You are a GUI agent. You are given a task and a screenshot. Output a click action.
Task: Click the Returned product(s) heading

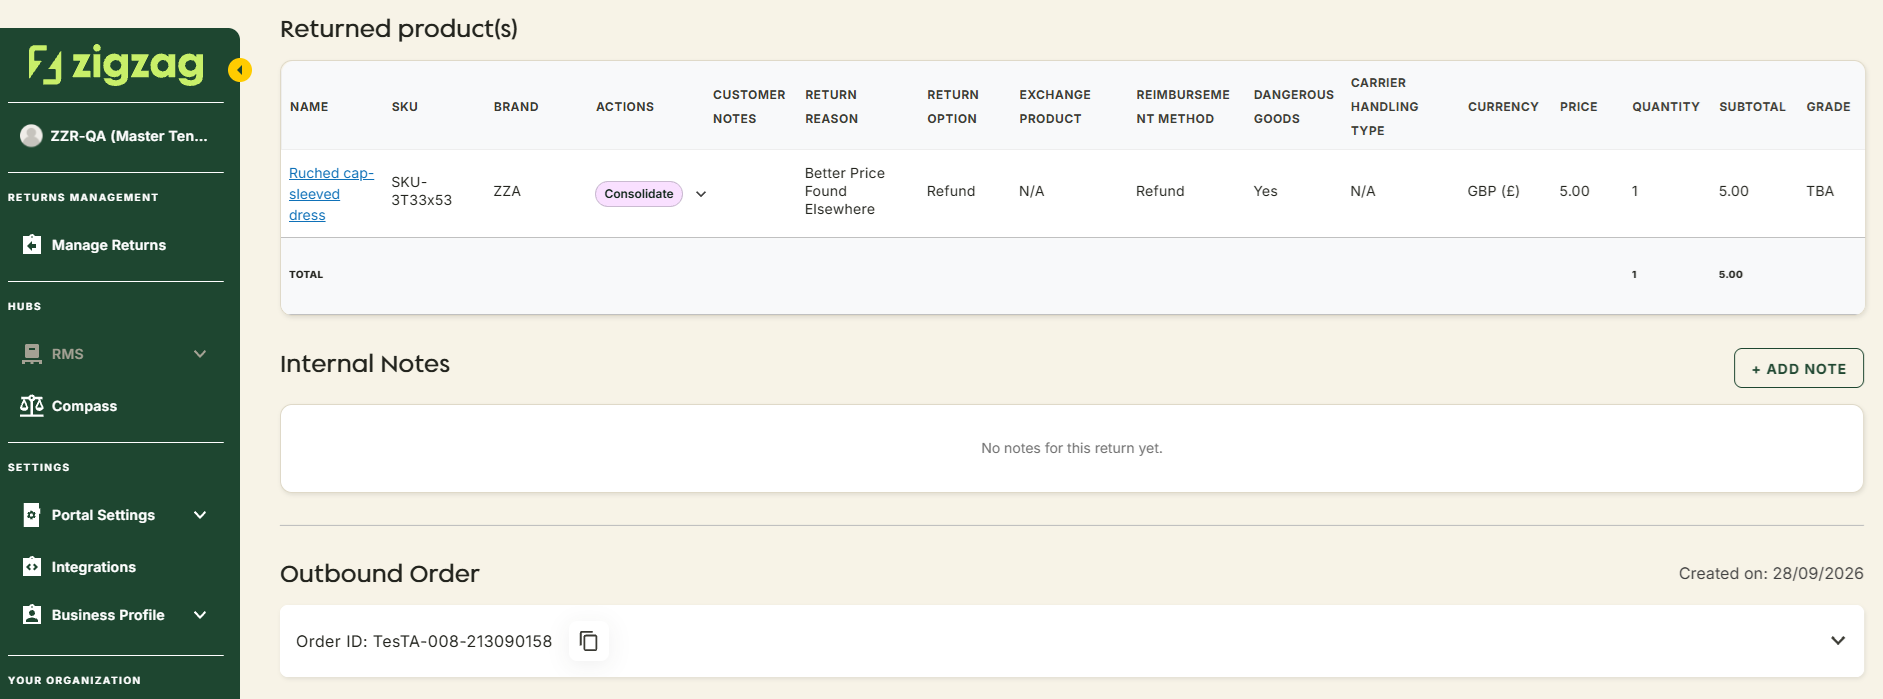tap(399, 29)
